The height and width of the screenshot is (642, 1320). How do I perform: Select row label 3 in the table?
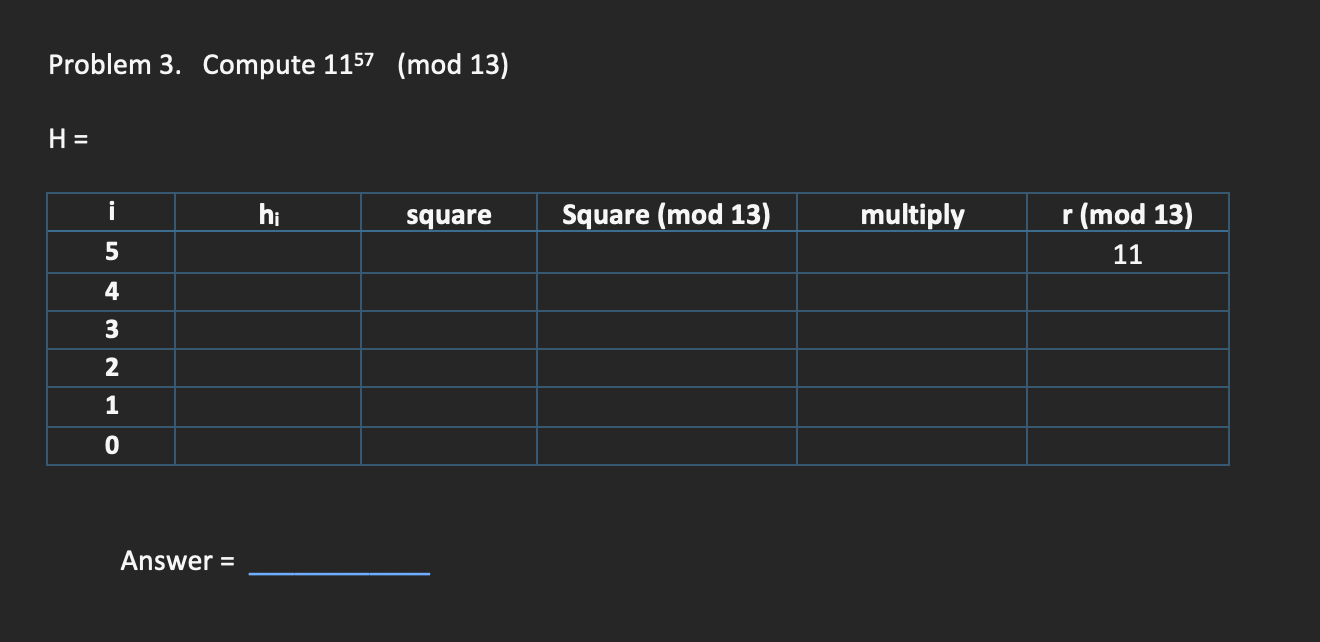click(111, 329)
